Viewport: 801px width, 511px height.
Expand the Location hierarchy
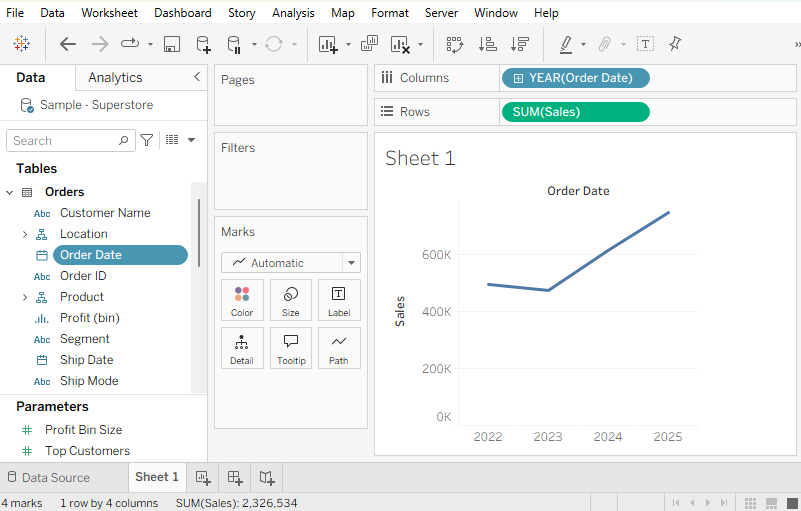[24, 234]
